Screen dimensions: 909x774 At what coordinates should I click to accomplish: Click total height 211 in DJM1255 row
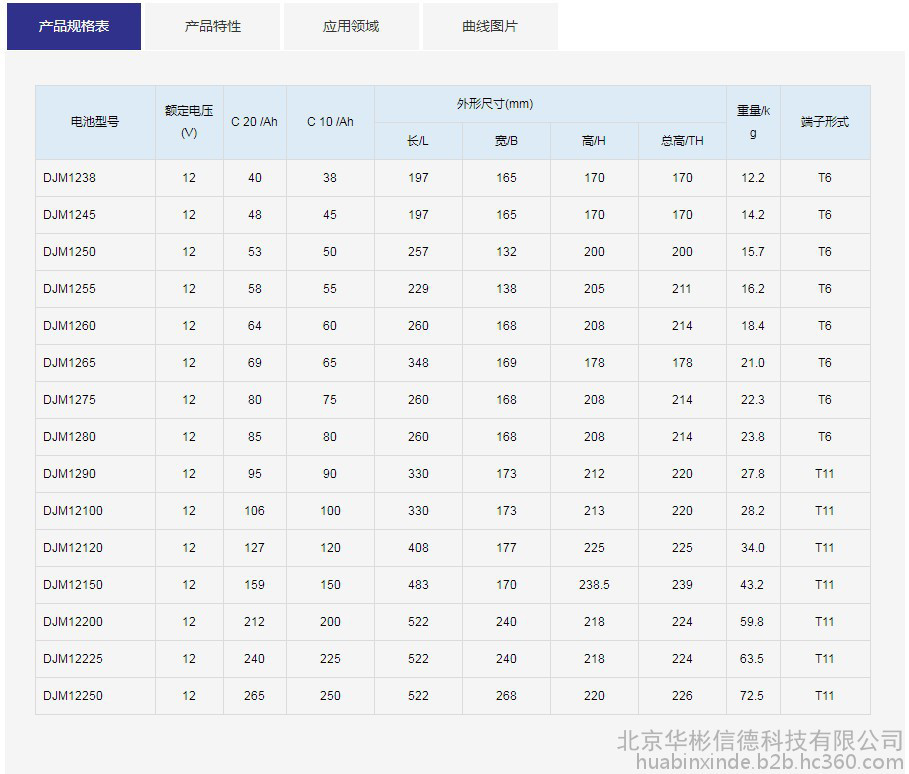(682, 289)
